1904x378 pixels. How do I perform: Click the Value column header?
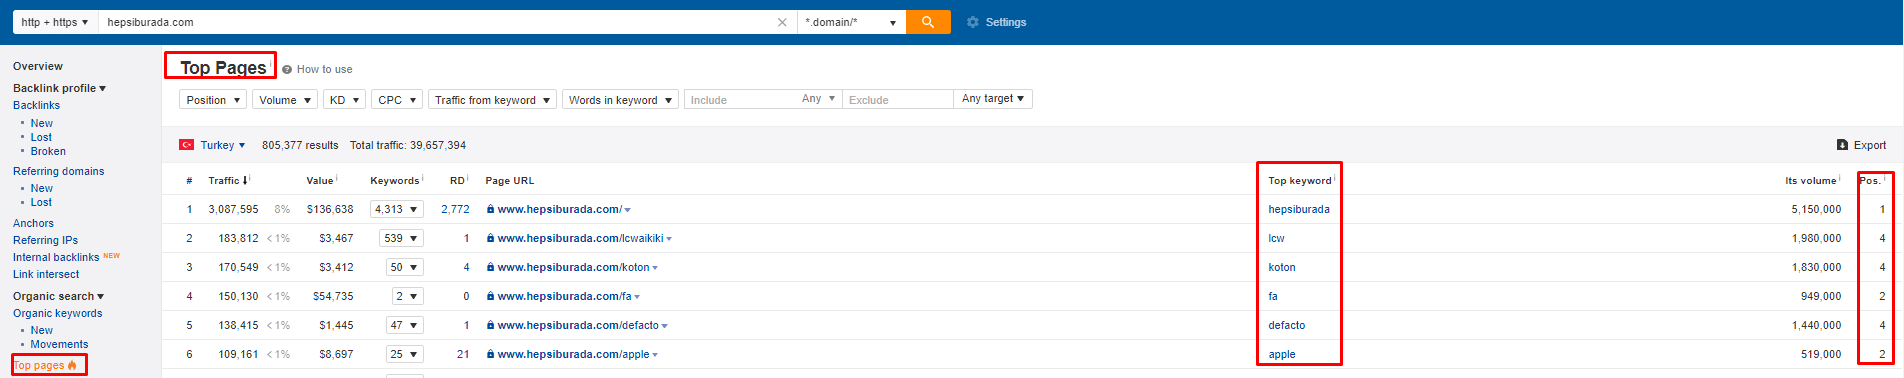(x=320, y=181)
